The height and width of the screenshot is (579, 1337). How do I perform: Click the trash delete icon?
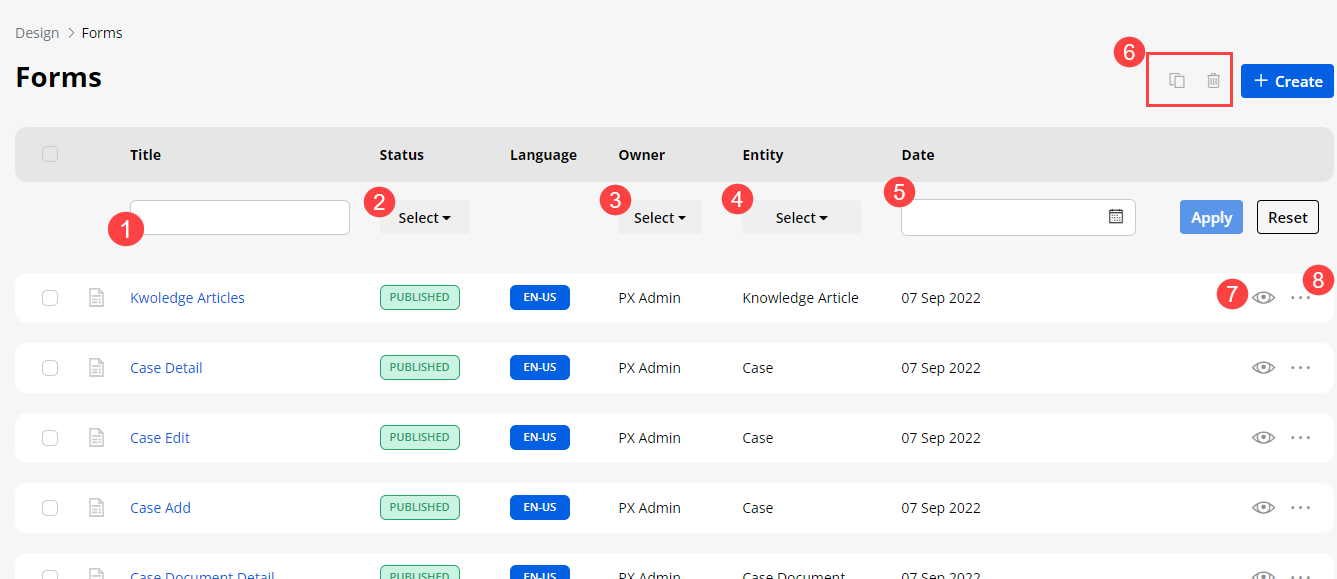coord(1213,81)
